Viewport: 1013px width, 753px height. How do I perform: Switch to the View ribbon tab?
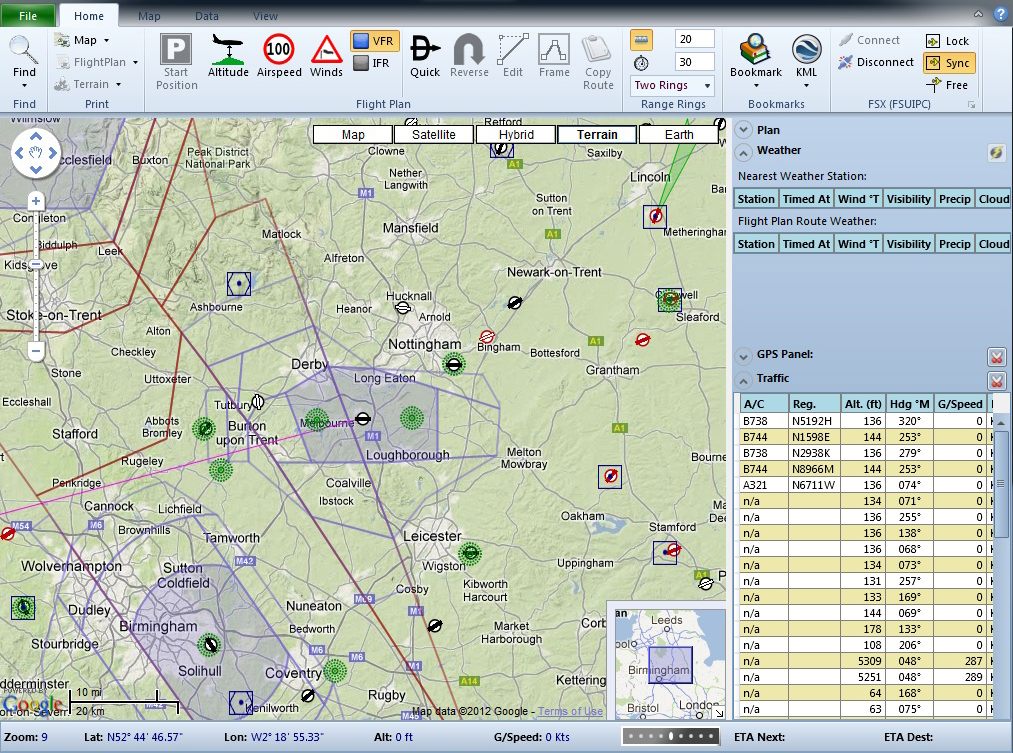(265, 16)
